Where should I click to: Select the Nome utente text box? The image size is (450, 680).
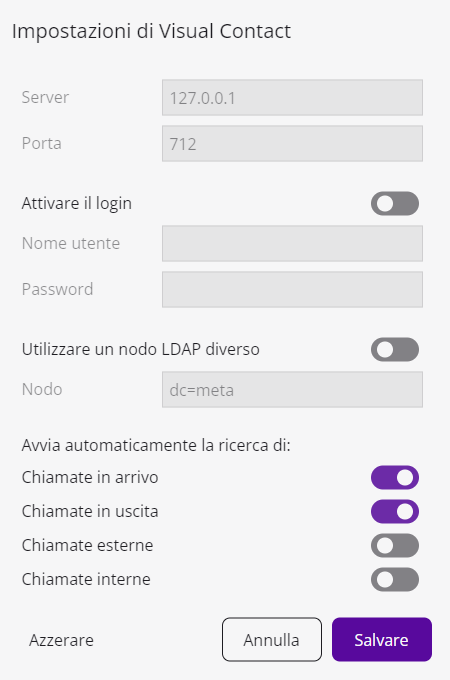[x=292, y=243]
